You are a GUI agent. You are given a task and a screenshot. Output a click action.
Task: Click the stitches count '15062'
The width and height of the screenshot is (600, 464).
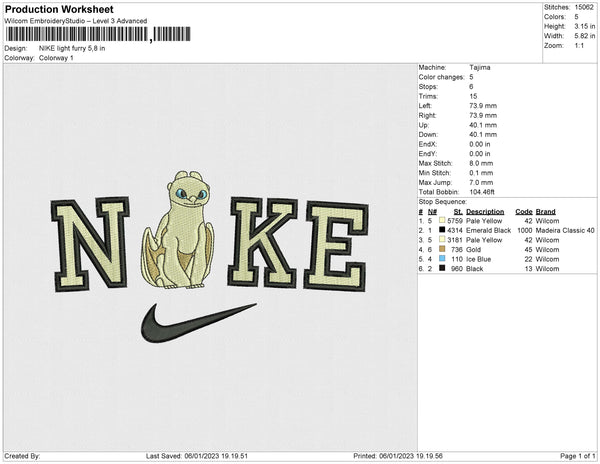[584, 7]
